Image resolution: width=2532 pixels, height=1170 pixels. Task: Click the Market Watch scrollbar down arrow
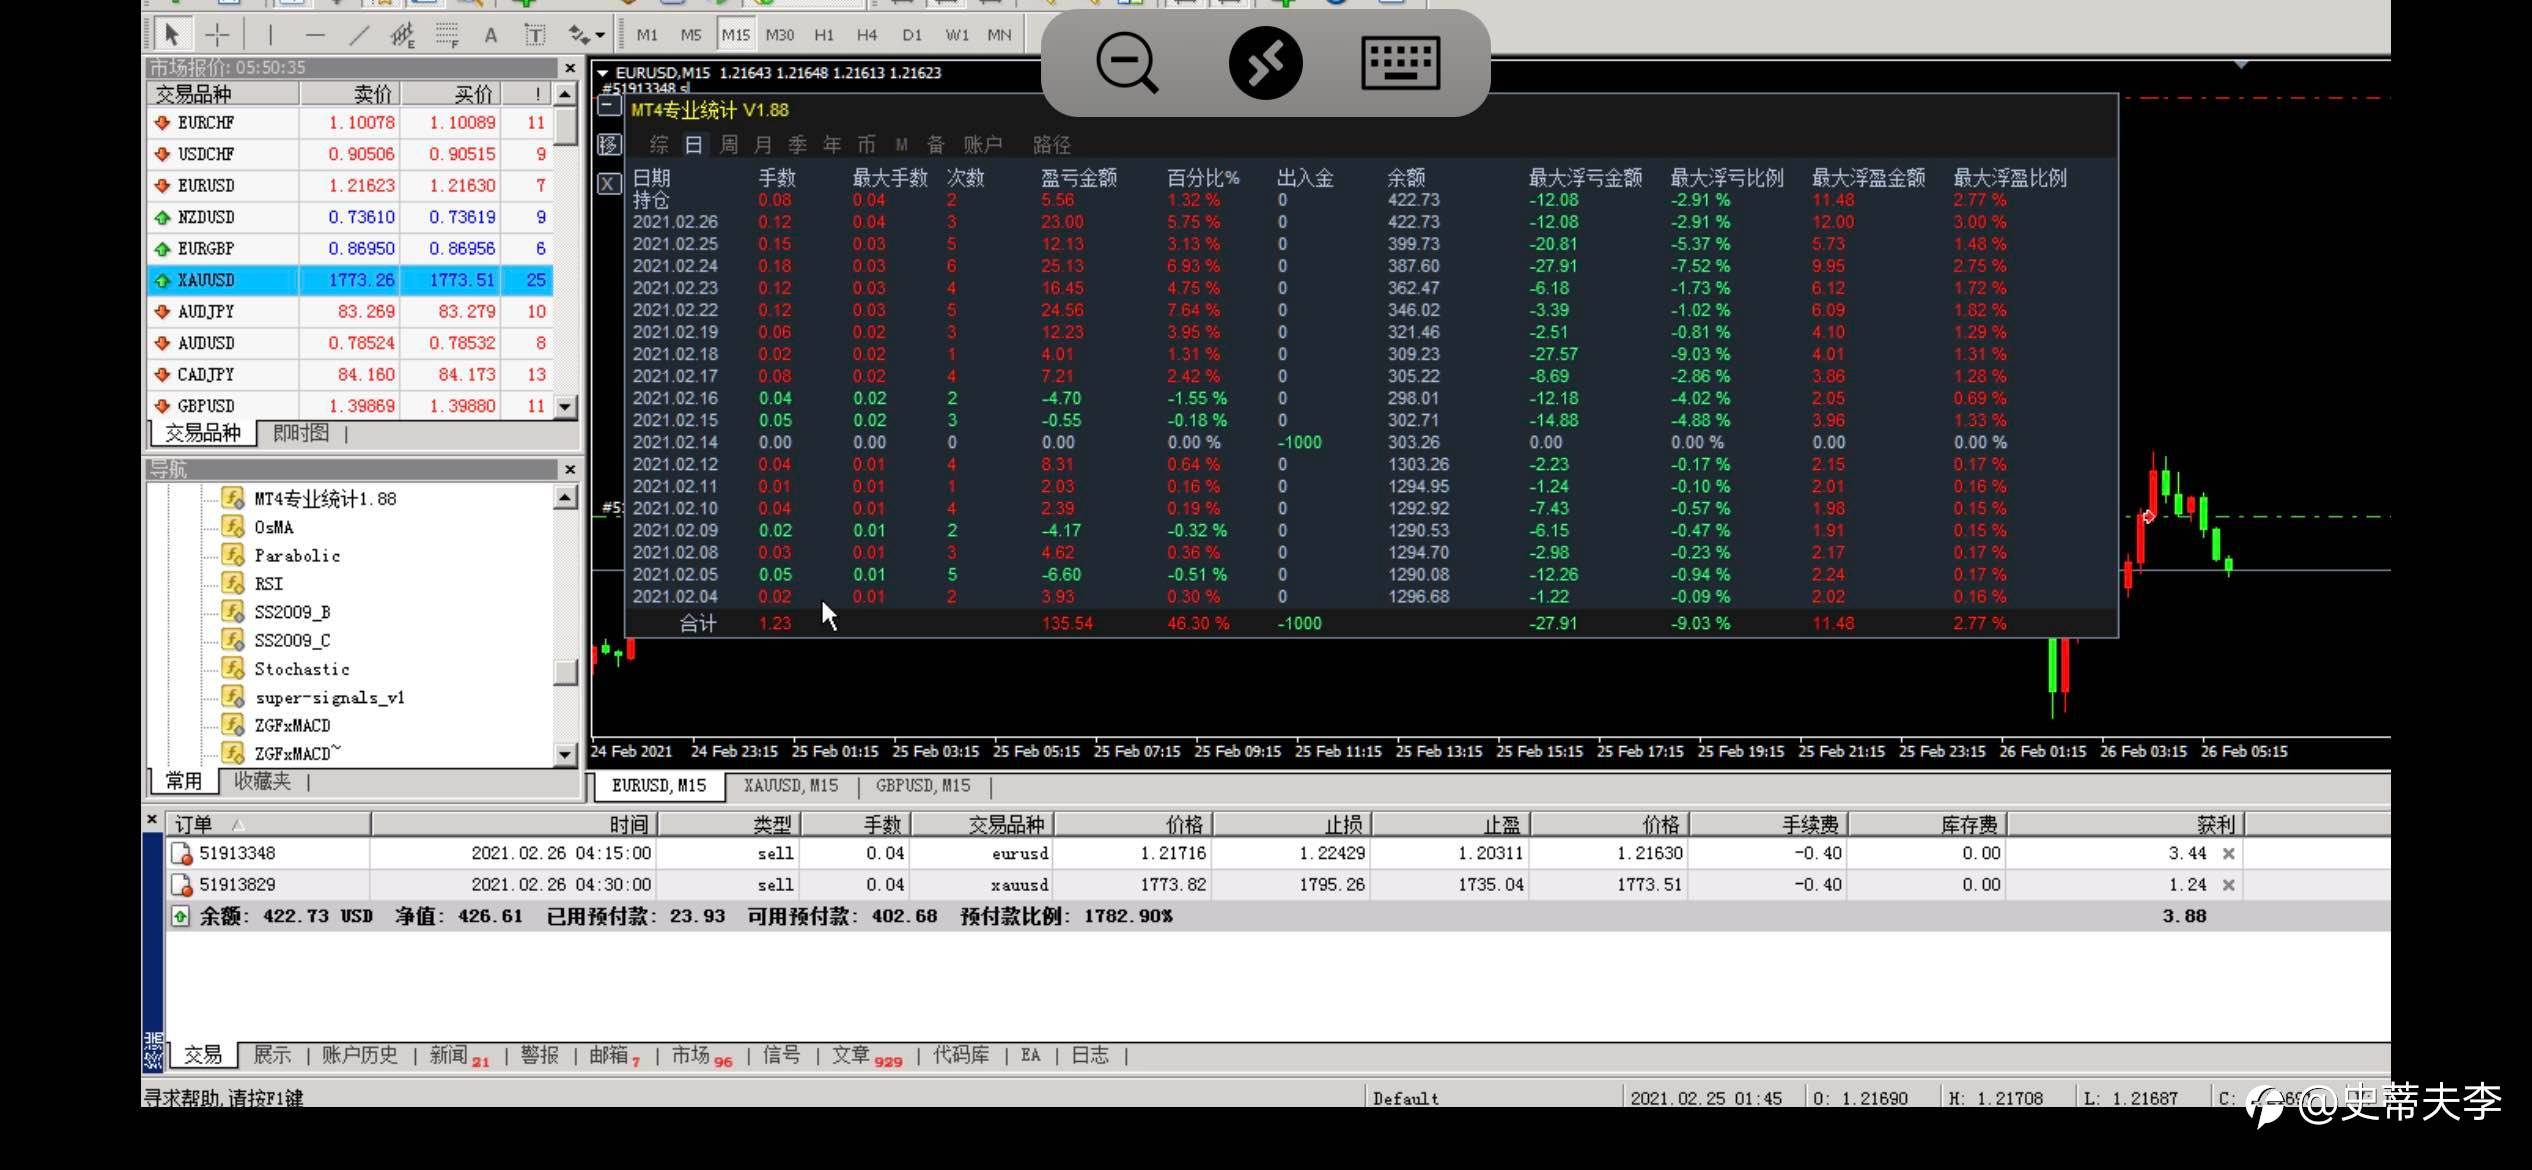[x=565, y=407]
